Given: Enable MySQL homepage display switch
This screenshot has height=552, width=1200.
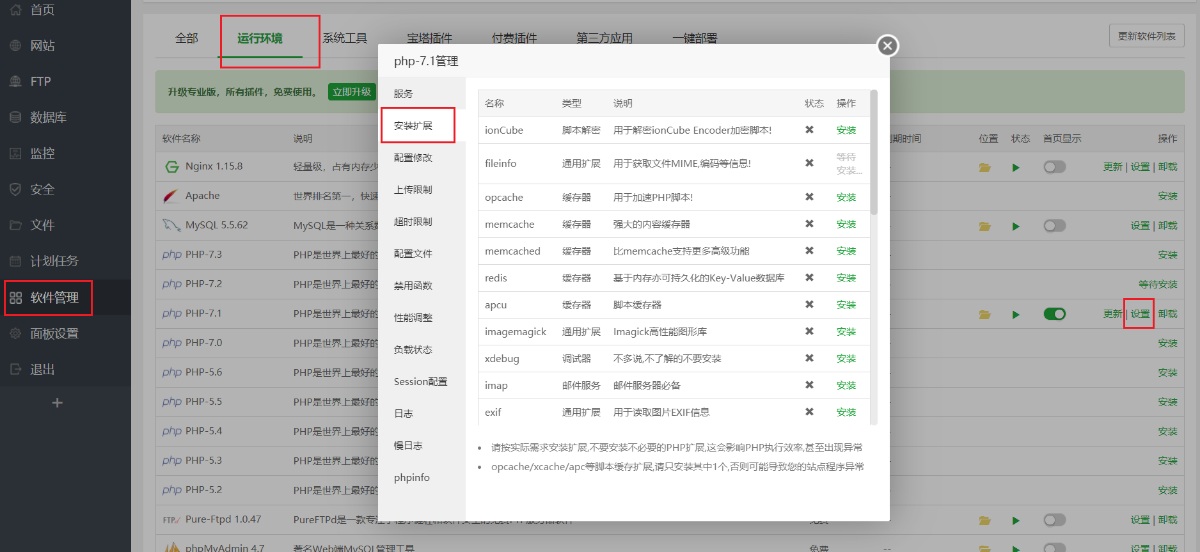Looking at the screenshot, I should point(1054,226).
